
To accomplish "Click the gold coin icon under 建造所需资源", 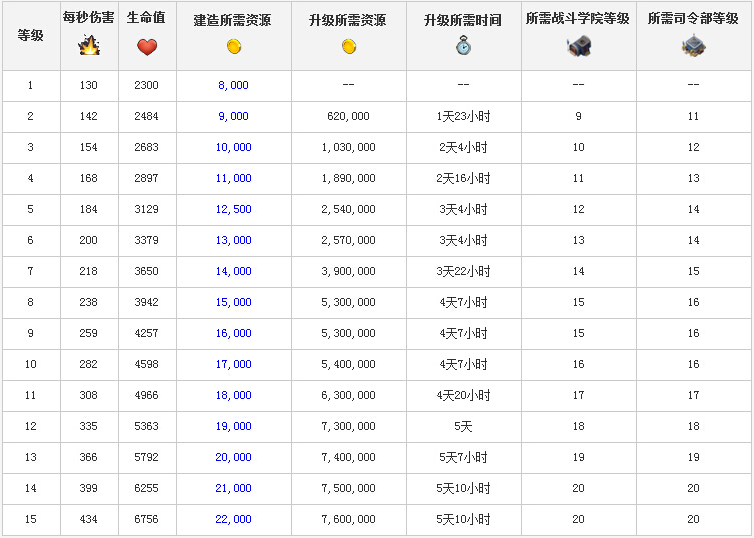I will point(233,46).
